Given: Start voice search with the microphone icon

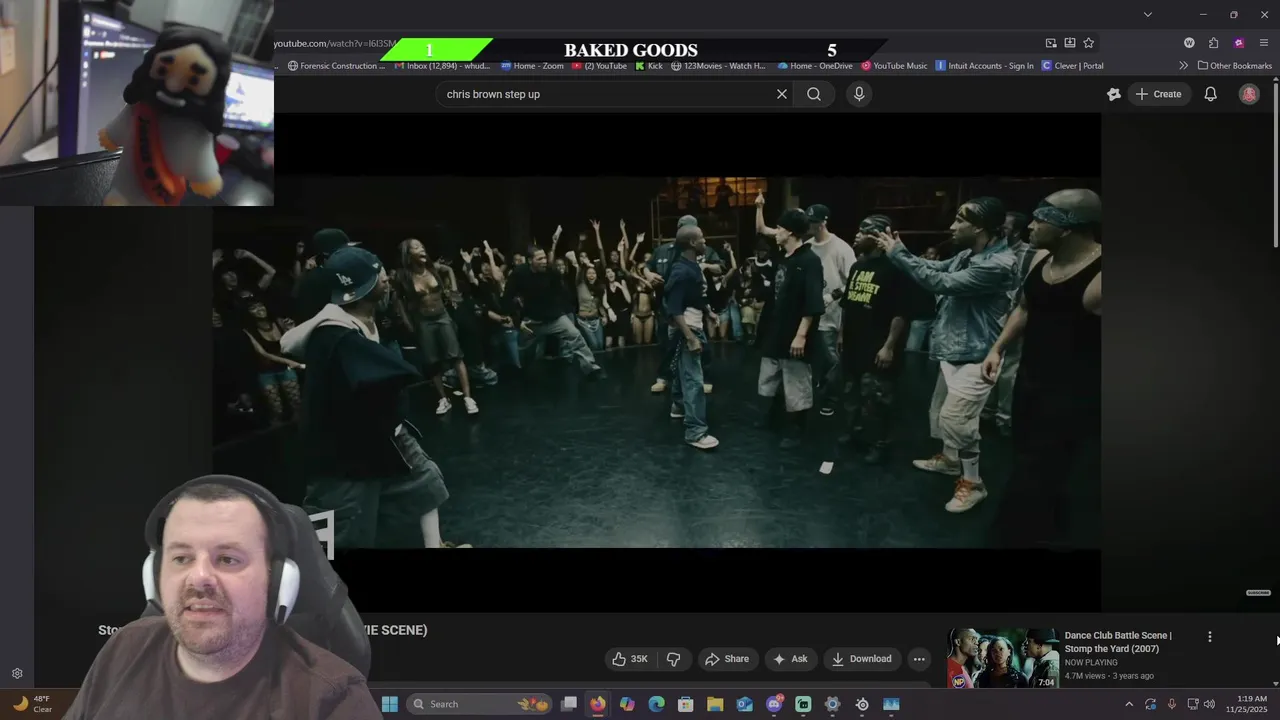Looking at the screenshot, I should [859, 94].
